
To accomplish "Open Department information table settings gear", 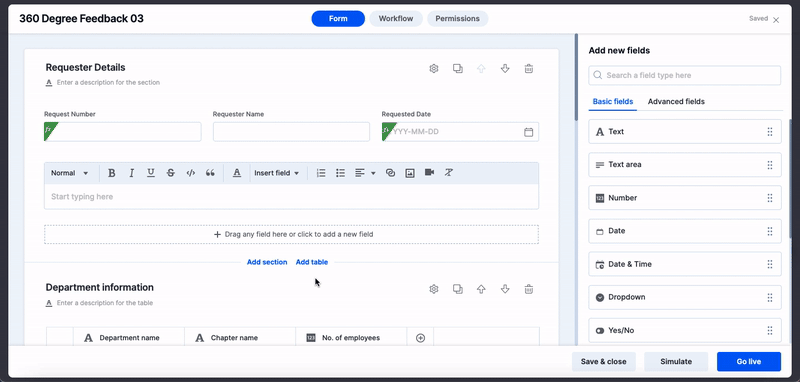I will pyautogui.click(x=434, y=289).
